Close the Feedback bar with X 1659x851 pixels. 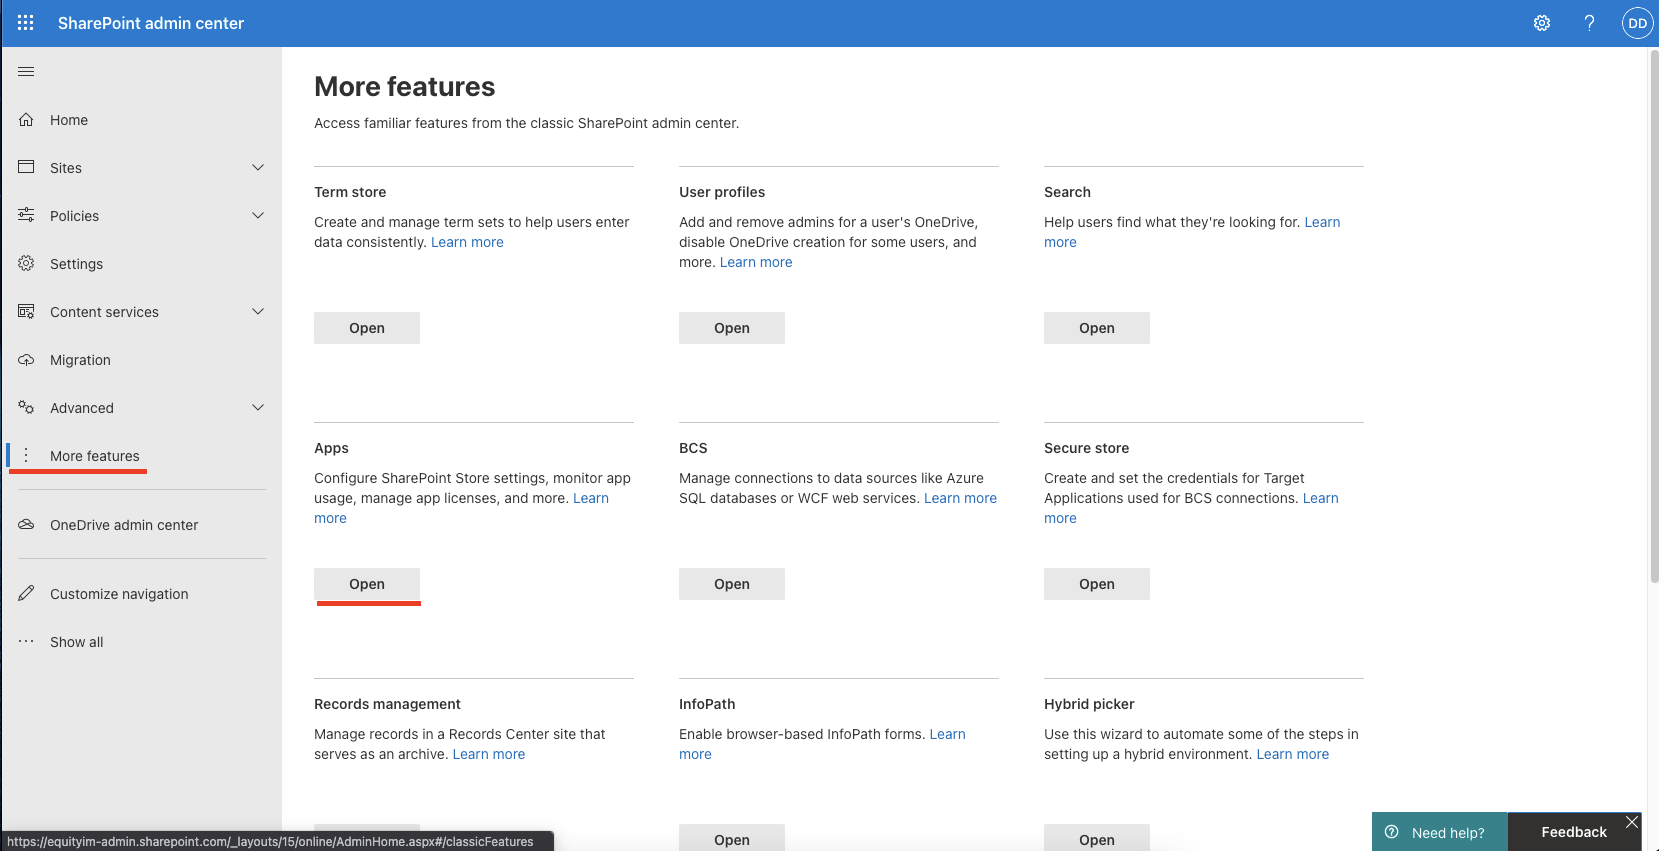tap(1632, 822)
